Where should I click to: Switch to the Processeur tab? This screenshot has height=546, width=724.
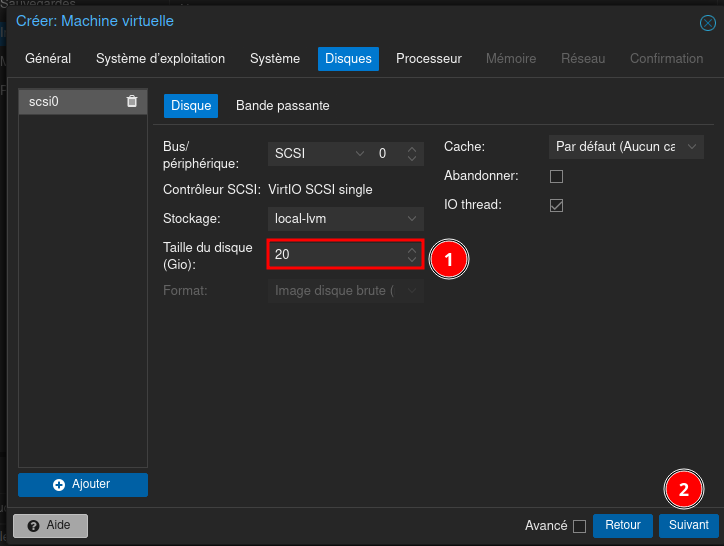pos(428,59)
